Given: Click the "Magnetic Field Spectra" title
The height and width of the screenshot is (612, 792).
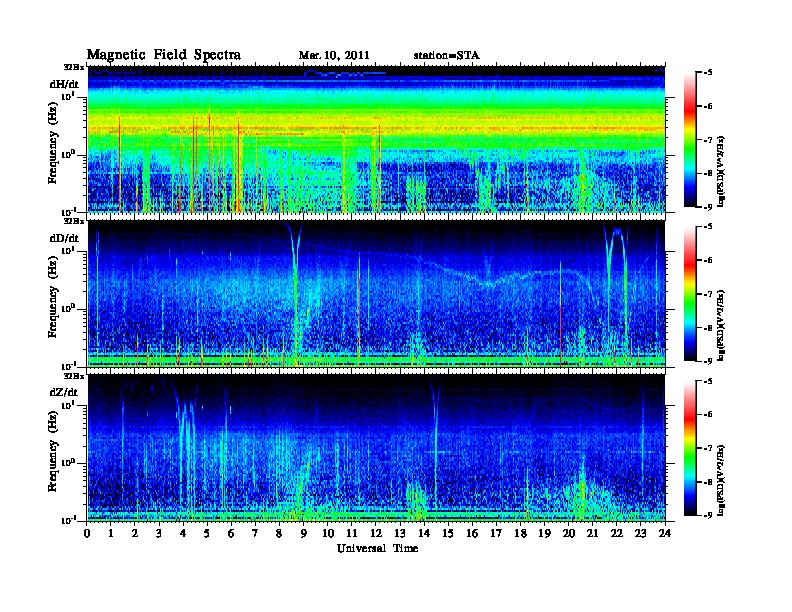Looking at the screenshot, I should (x=164, y=55).
